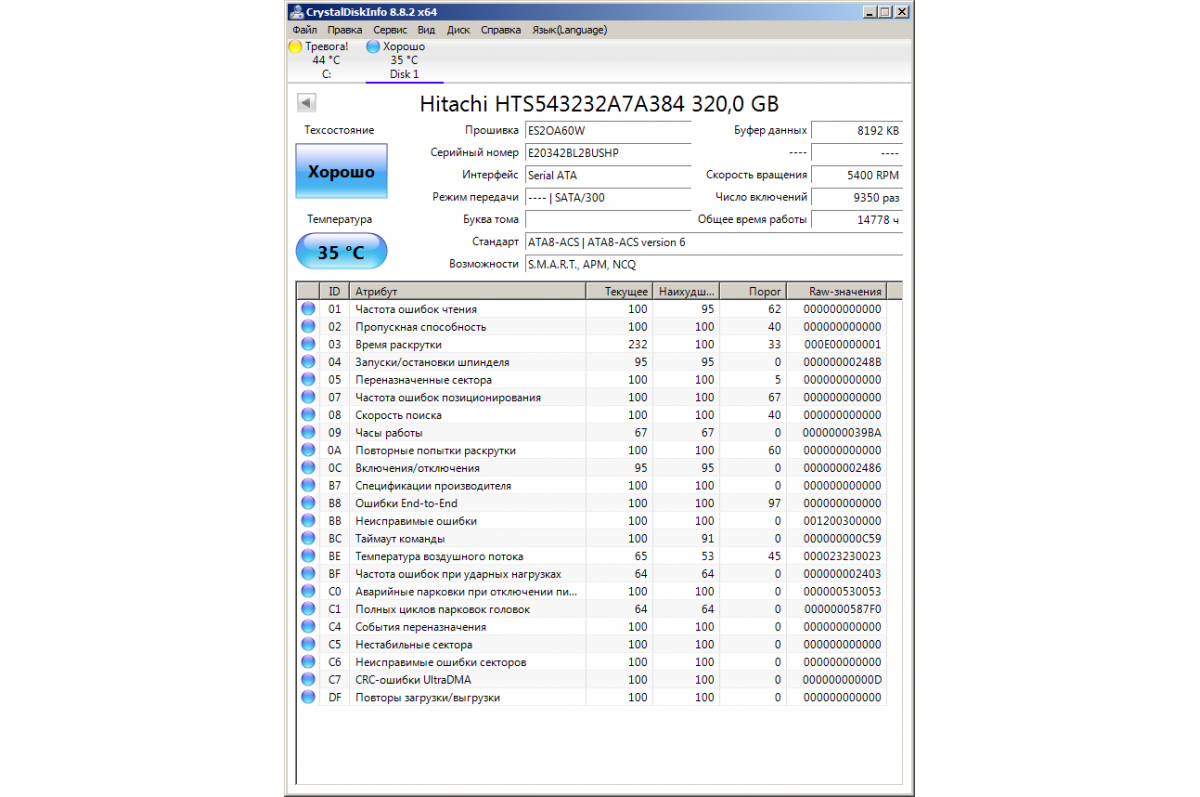
Task: Open the Файл menu
Action: coord(305,30)
